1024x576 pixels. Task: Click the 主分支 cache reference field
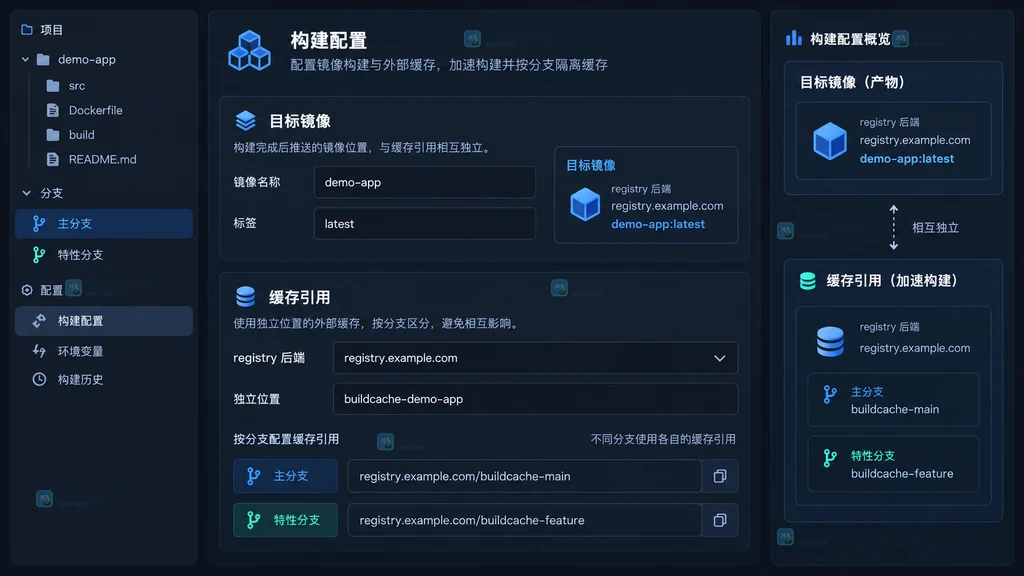click(x=524, y=476)
